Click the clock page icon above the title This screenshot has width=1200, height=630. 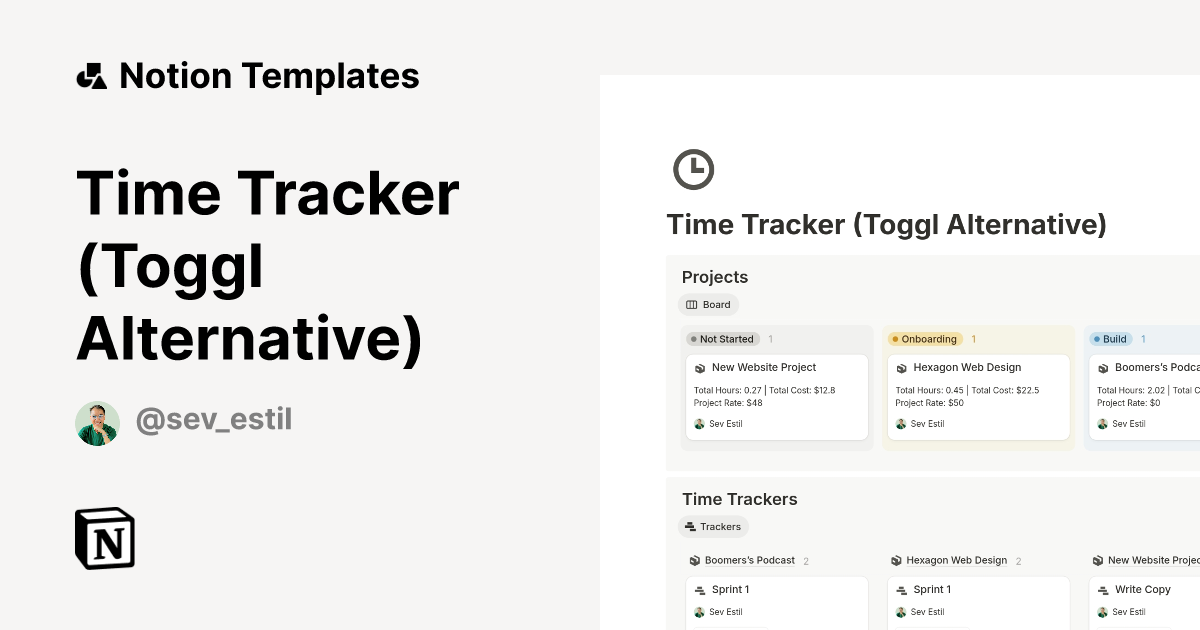point(694,169)
